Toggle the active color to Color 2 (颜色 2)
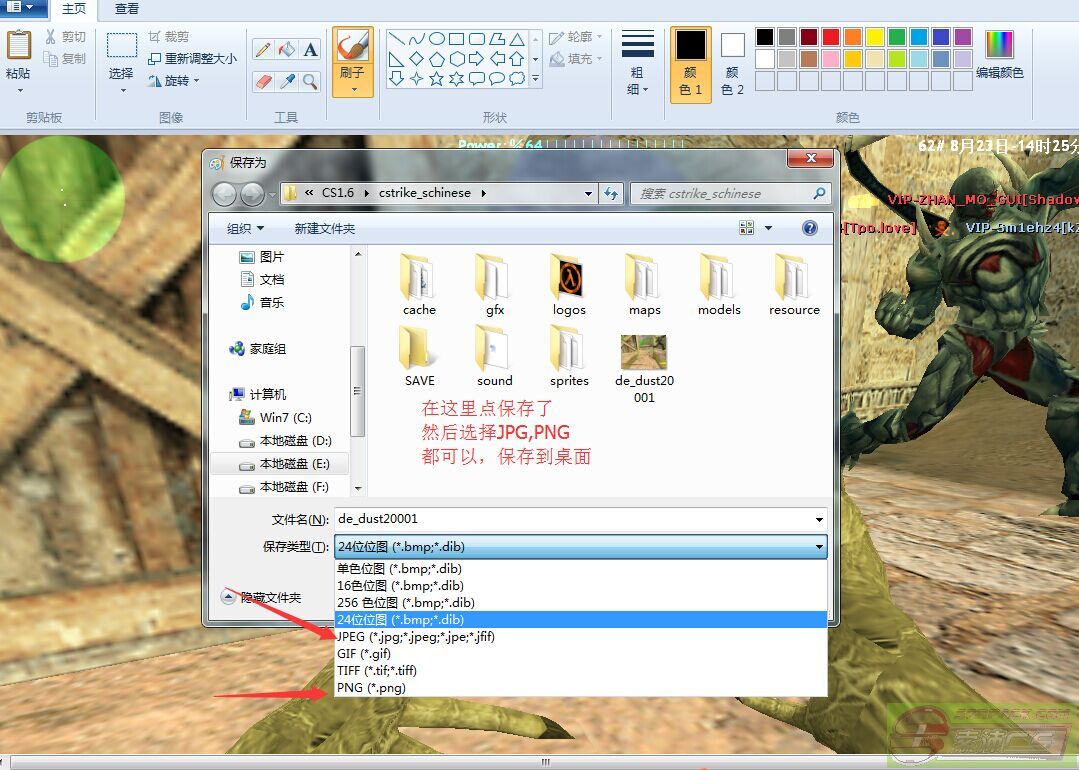The height and width of the screenshot is (770, 1079). click(733, 63)
